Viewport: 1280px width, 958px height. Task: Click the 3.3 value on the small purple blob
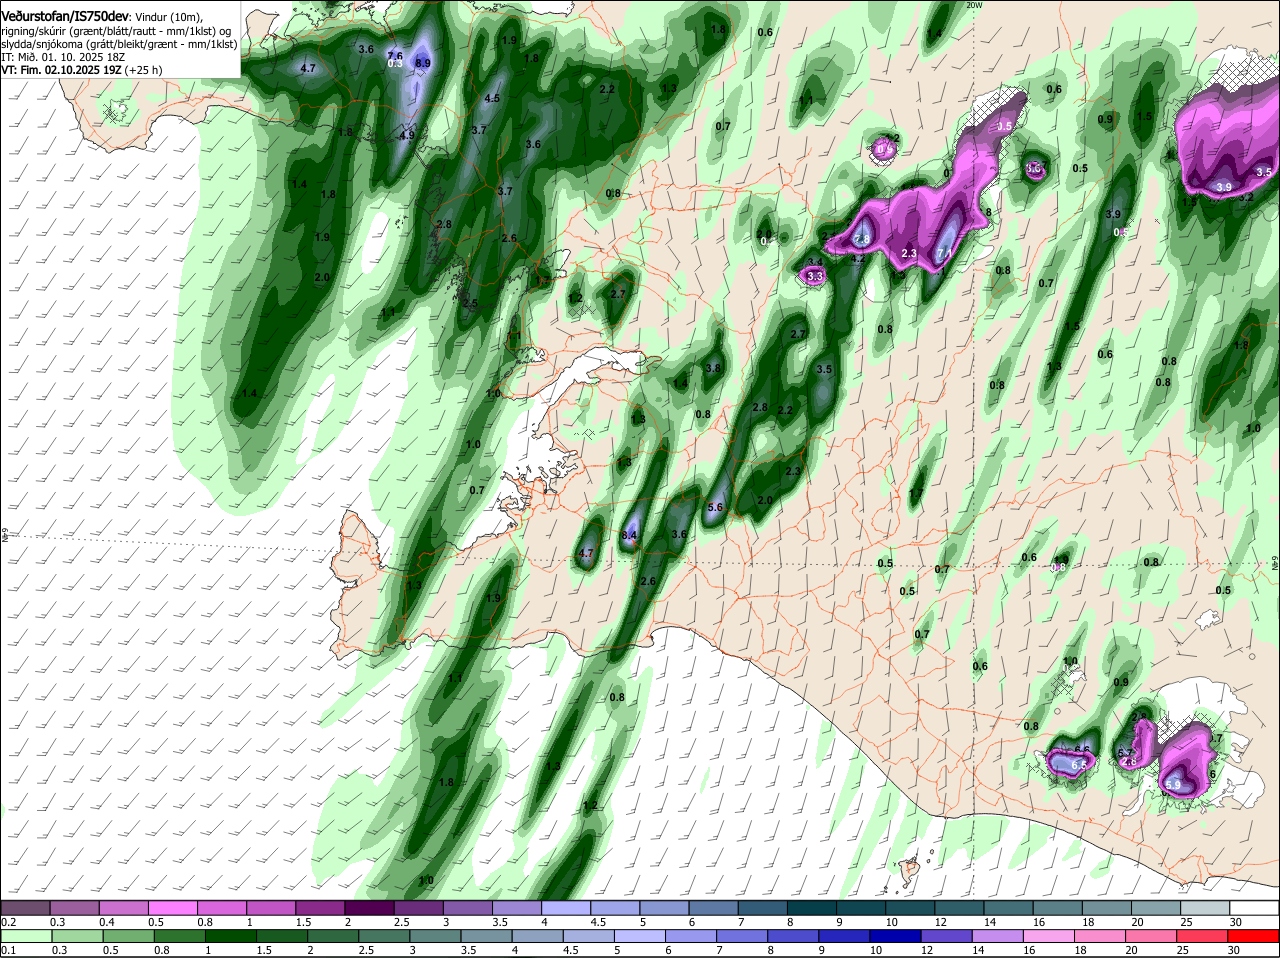[814, 276]
